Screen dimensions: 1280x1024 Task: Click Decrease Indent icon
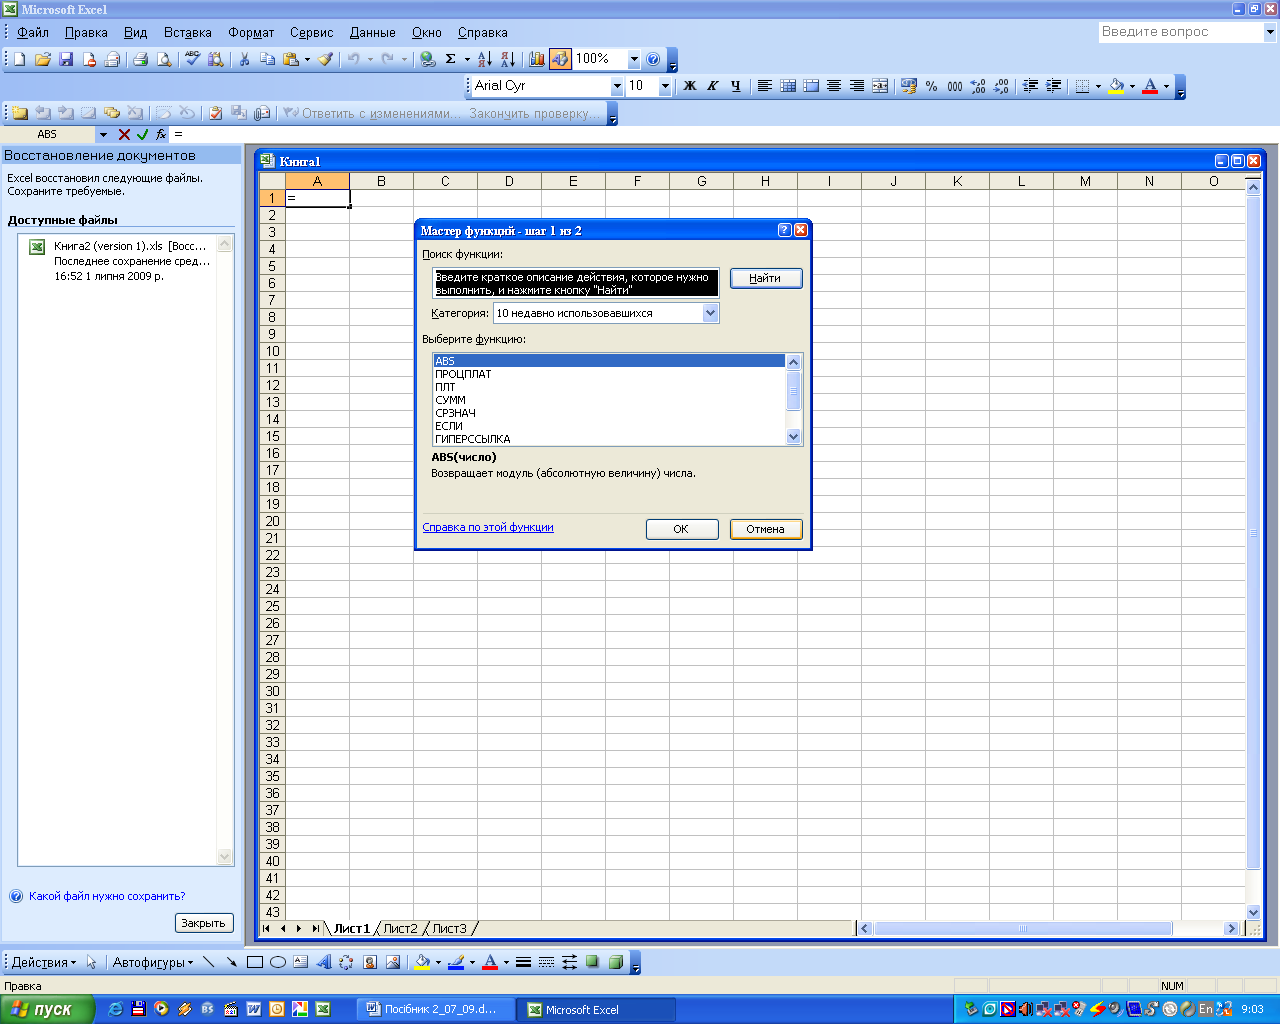pyautogui.click(x=1030, y=86)
